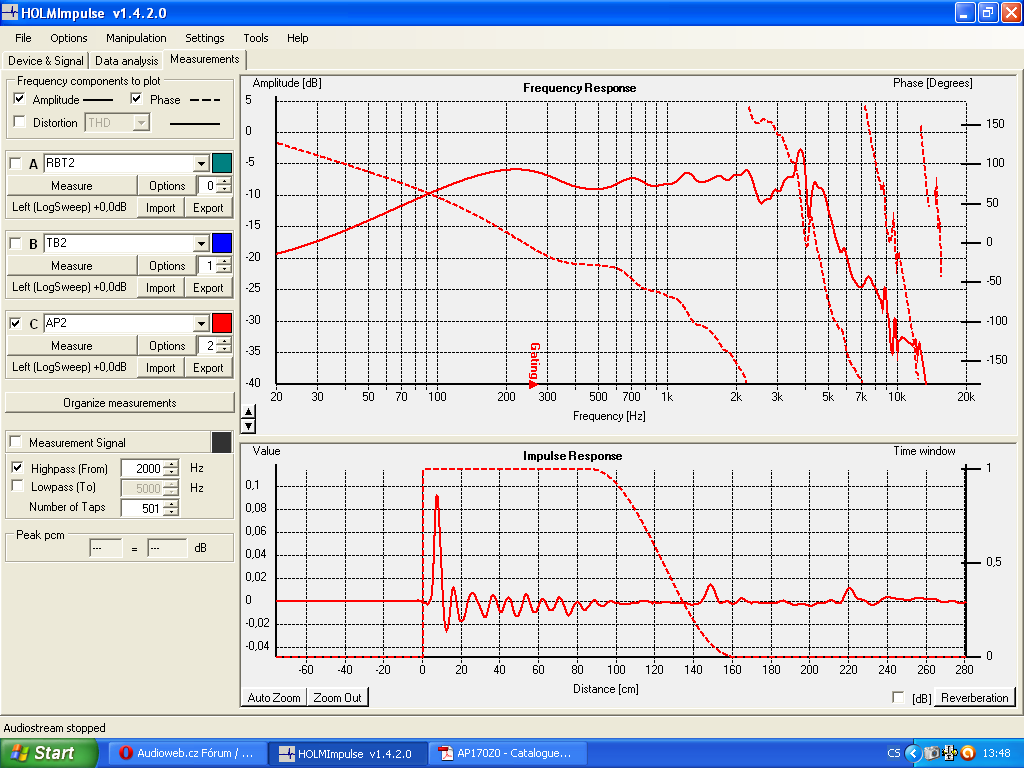Enable the [dB] checkbox under impulse response
The height and width of the screenshot is (768, 1024).
coord(898,697)
